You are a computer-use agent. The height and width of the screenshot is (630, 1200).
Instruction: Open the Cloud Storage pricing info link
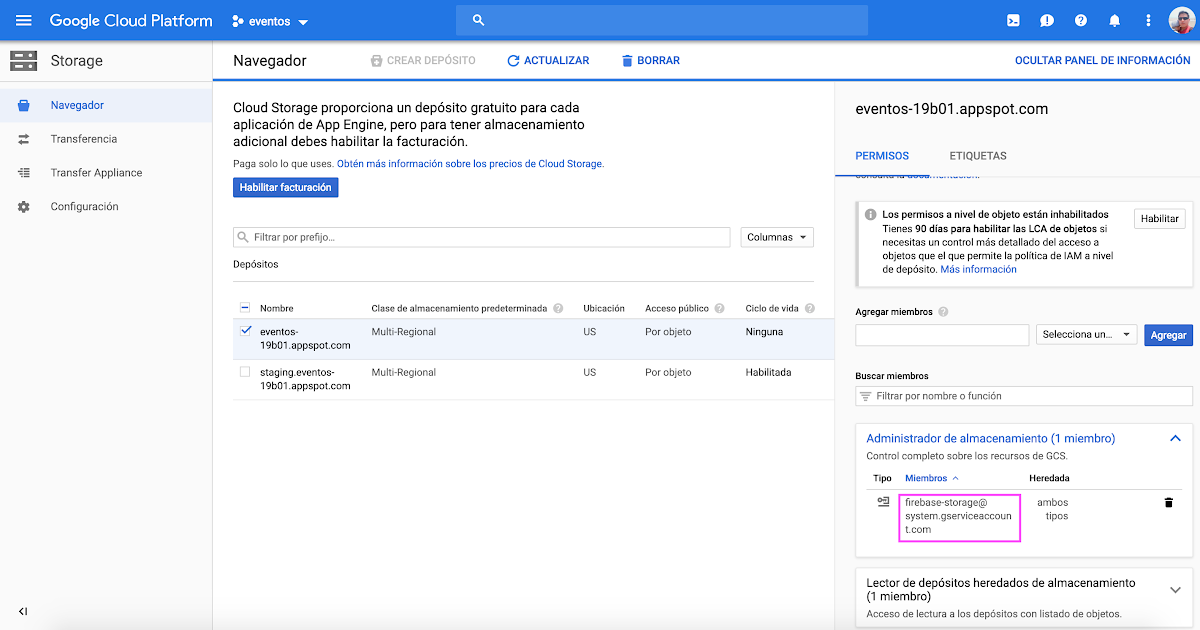click(x=470, y=163)
